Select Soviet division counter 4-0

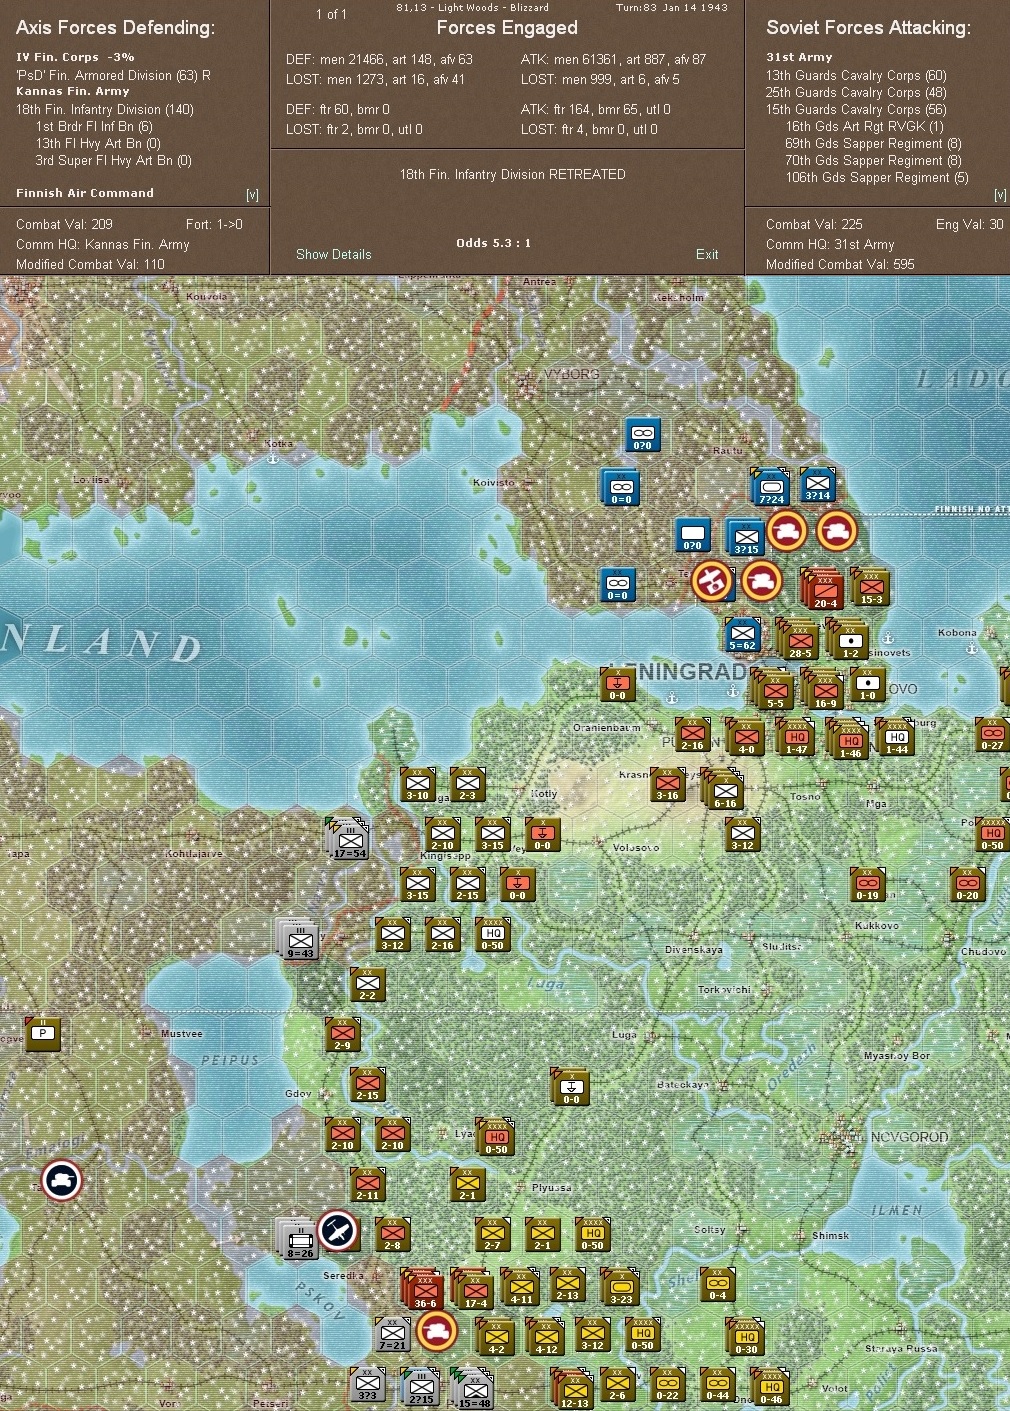[745, 737]
